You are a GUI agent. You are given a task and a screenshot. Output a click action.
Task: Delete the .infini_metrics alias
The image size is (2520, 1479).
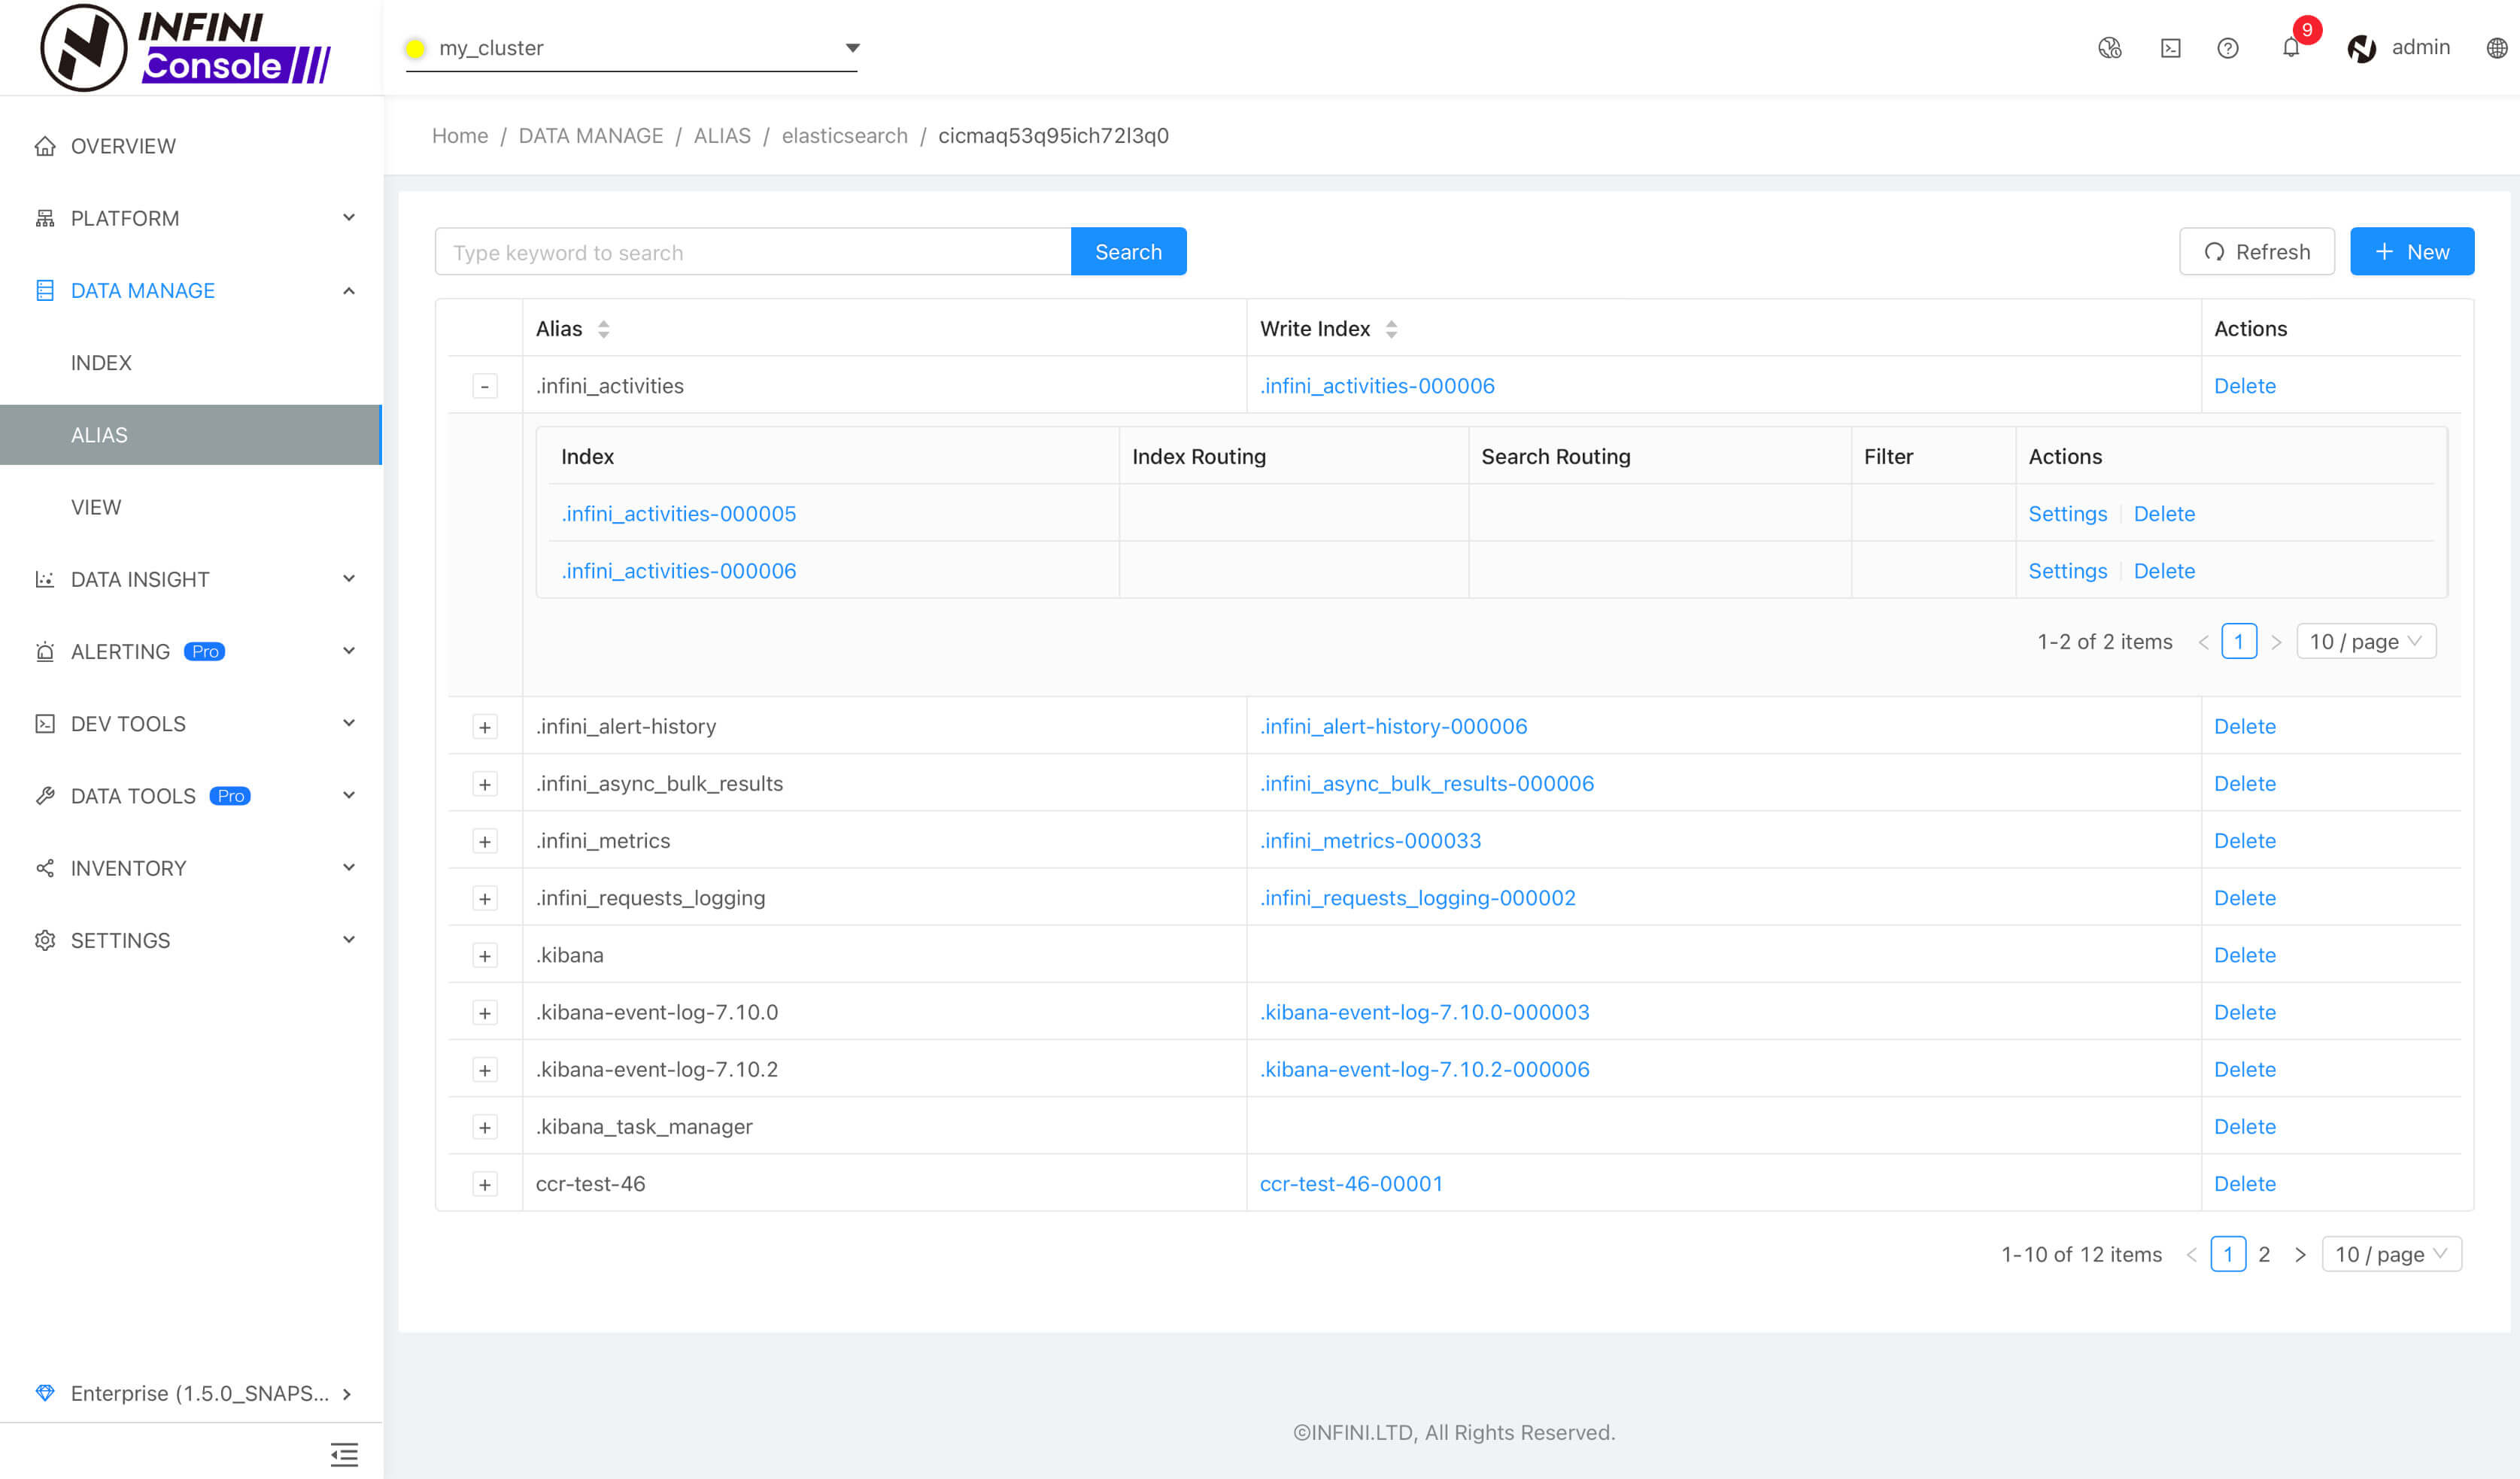(2245, 841)
